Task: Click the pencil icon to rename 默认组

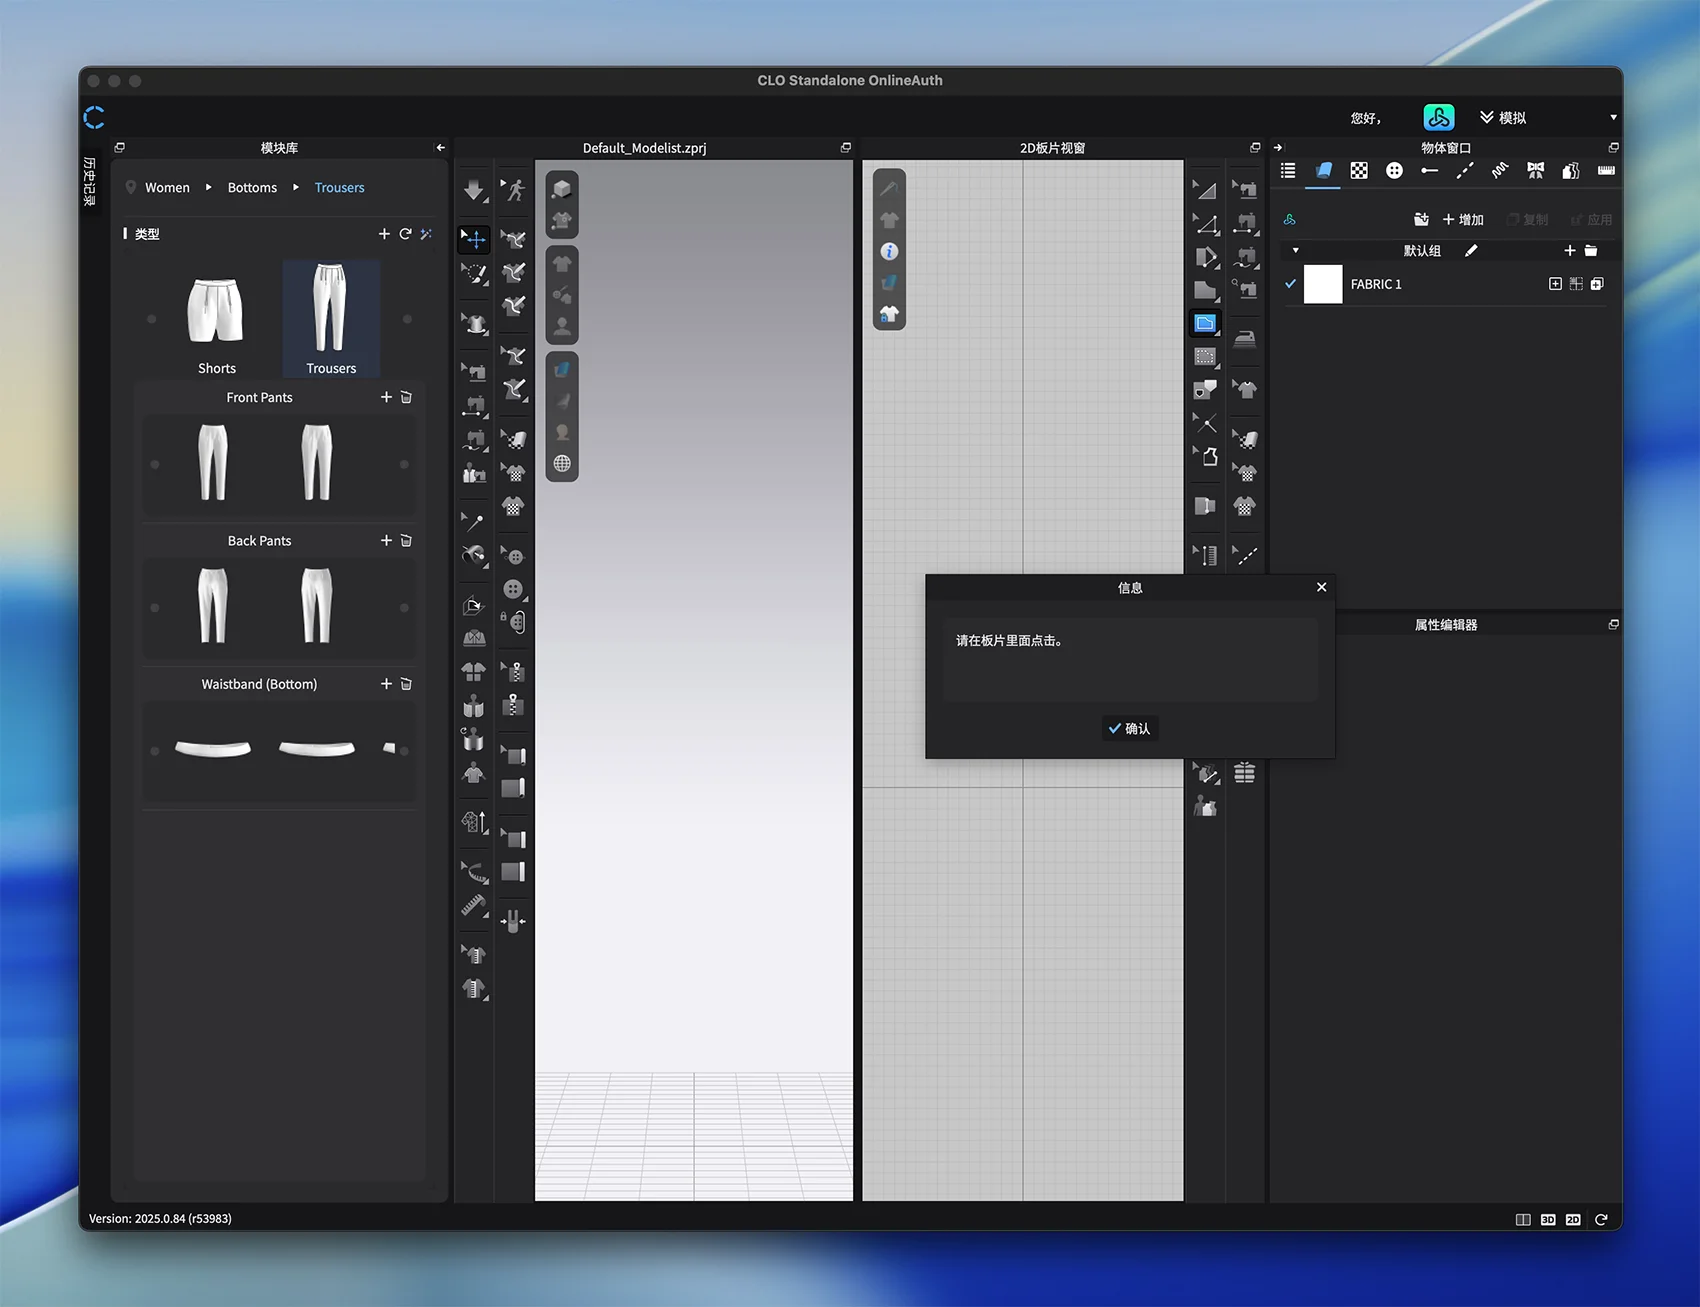Action: click(x=1471, y=251)
